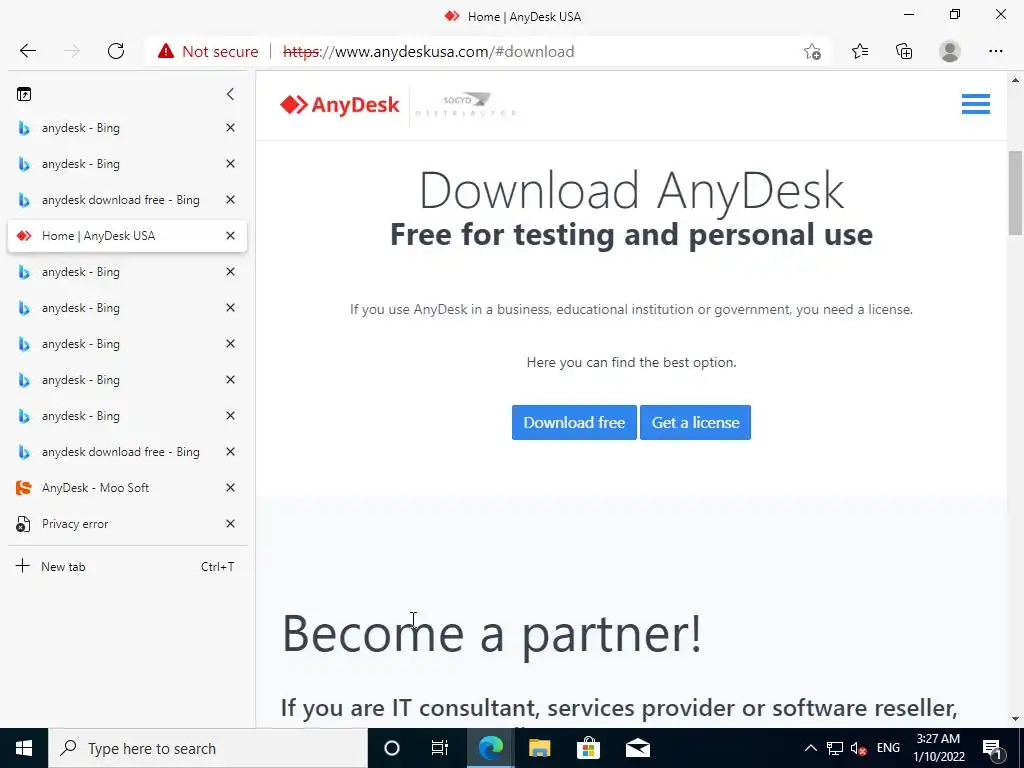Click the Download free button
The image size is (1024, 768).
(574, 423)
